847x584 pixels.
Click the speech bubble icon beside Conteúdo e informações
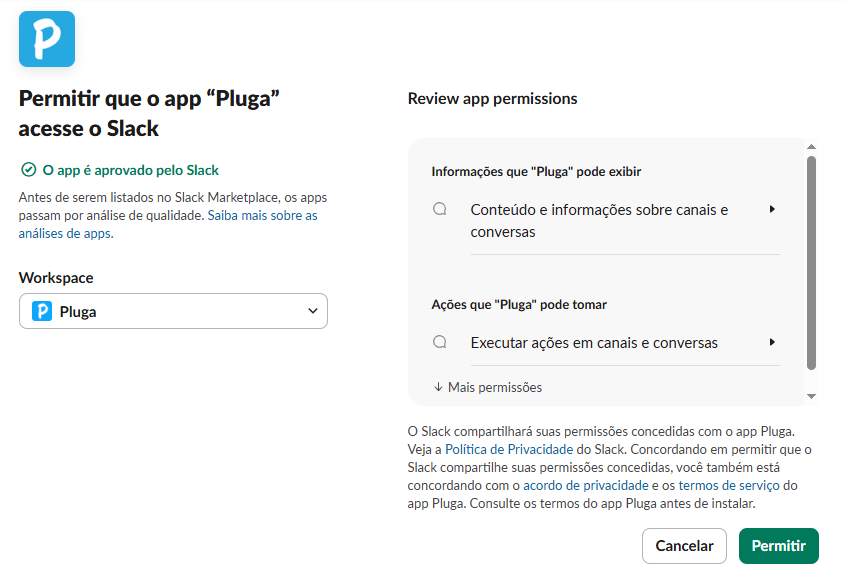tap(439, 209)
